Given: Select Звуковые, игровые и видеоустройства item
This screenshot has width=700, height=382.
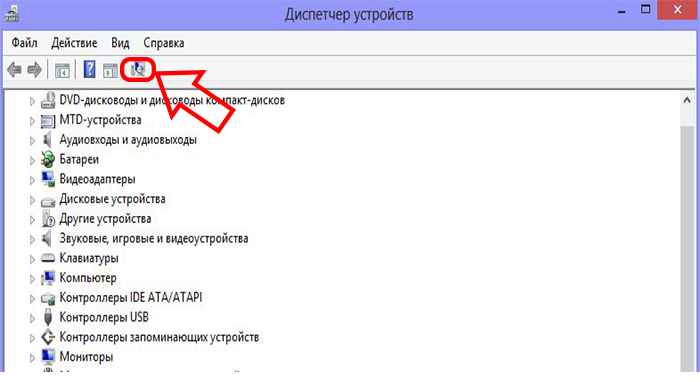Looking at the screenshot, I should (154, 238).
